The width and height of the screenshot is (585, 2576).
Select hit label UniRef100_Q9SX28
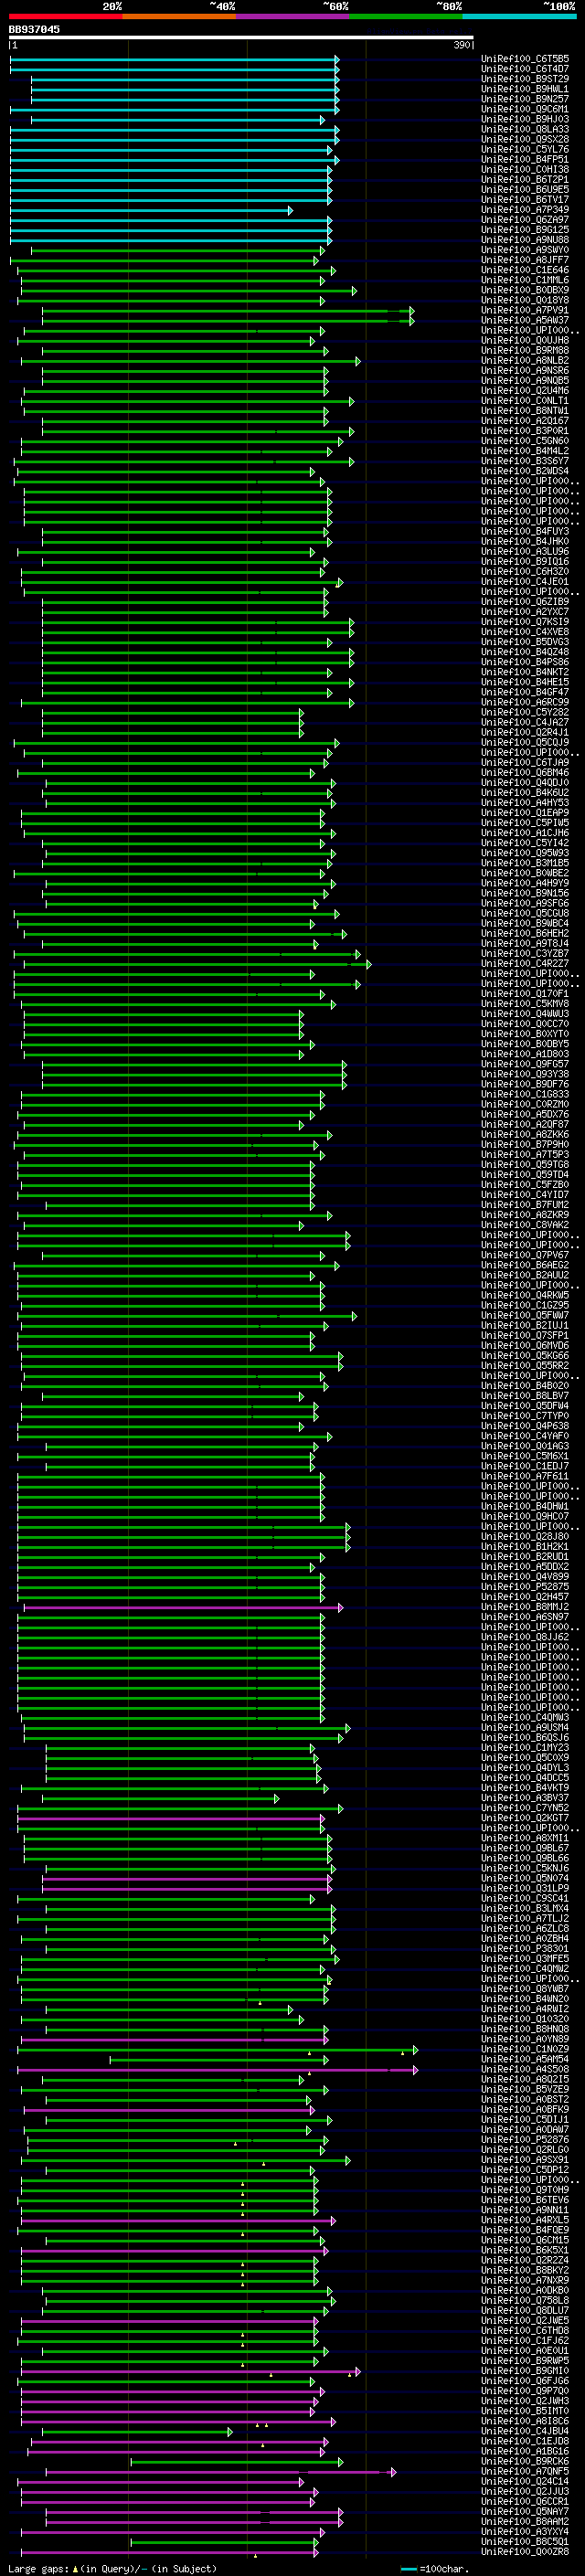(x=525, y=140)
